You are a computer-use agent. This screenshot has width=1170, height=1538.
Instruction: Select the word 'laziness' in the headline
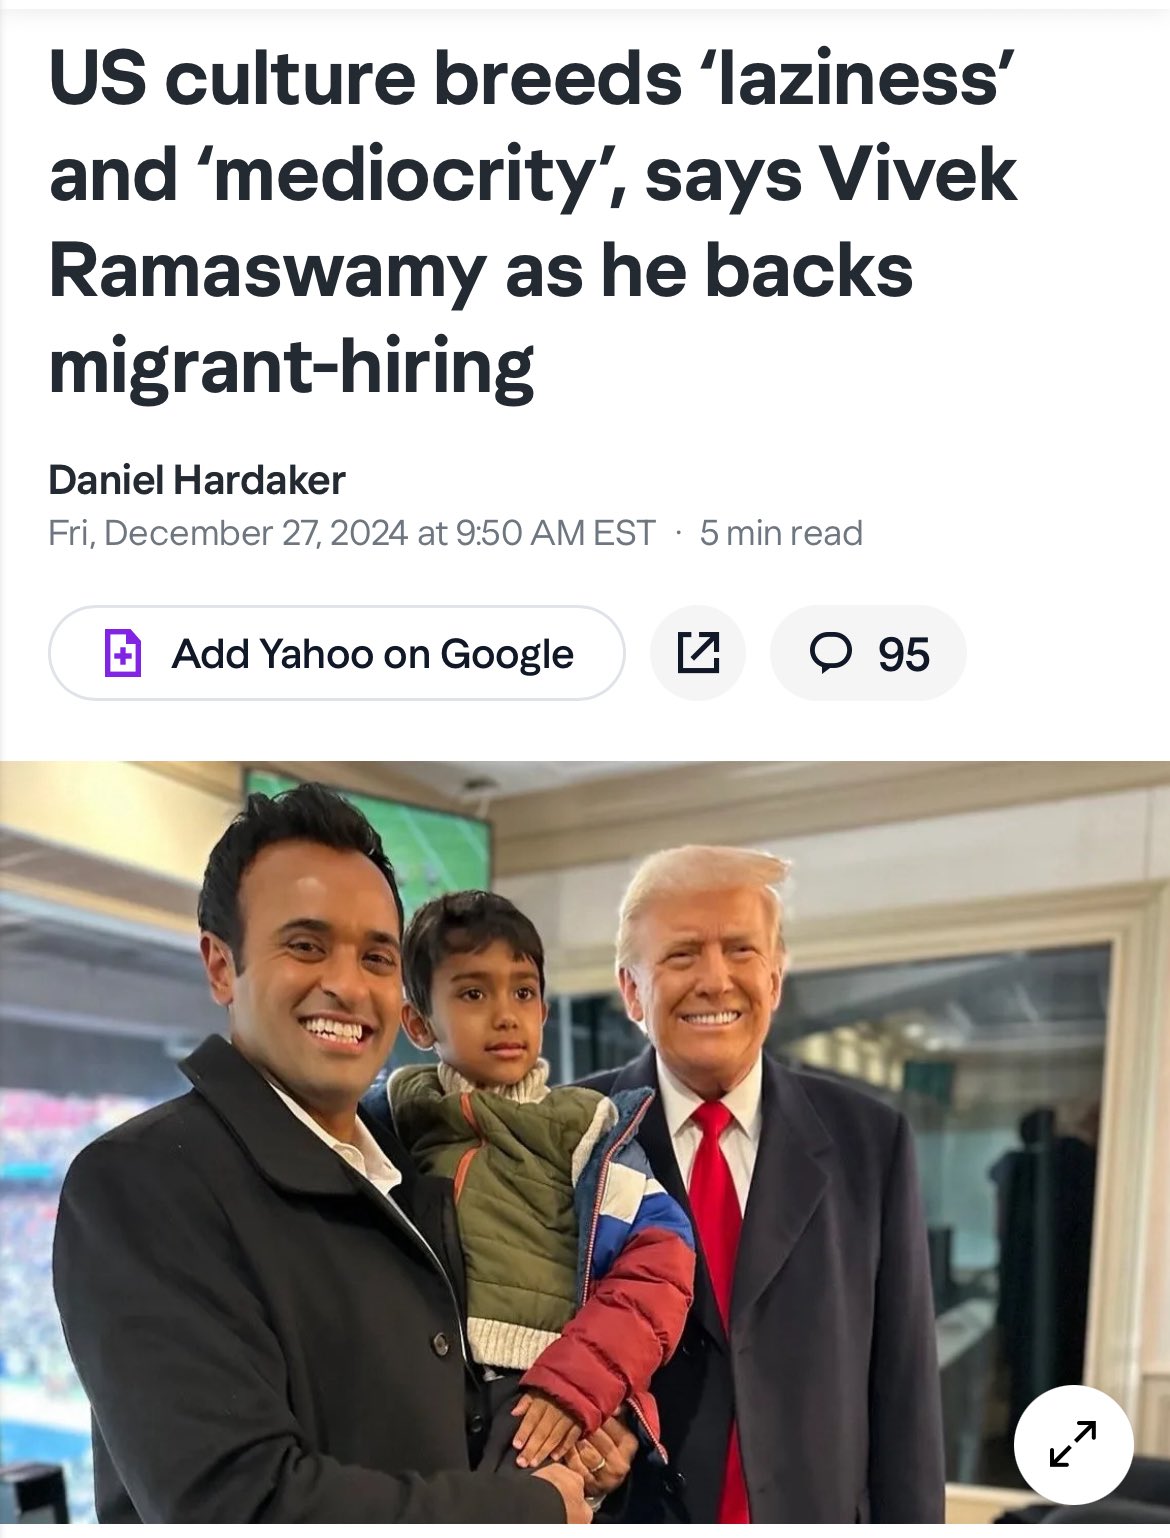point(860,79)
